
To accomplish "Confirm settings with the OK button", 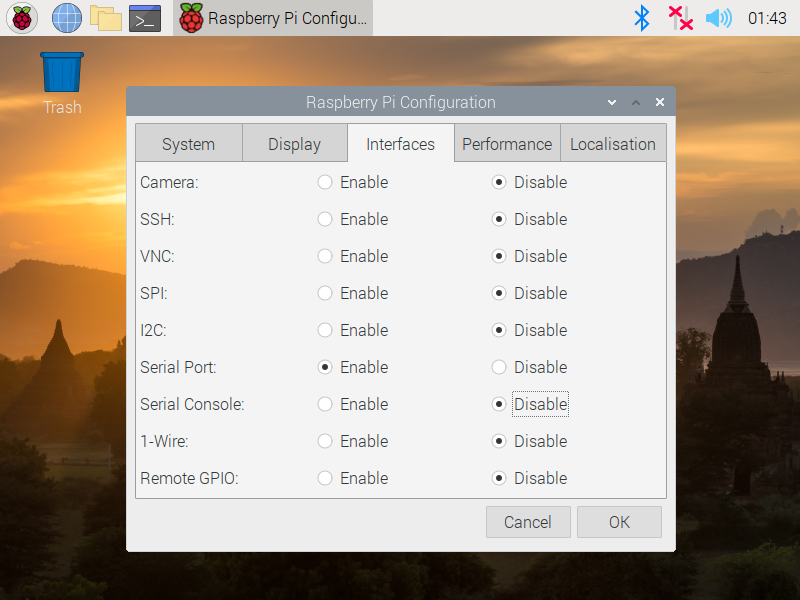I will pos(619,522).
